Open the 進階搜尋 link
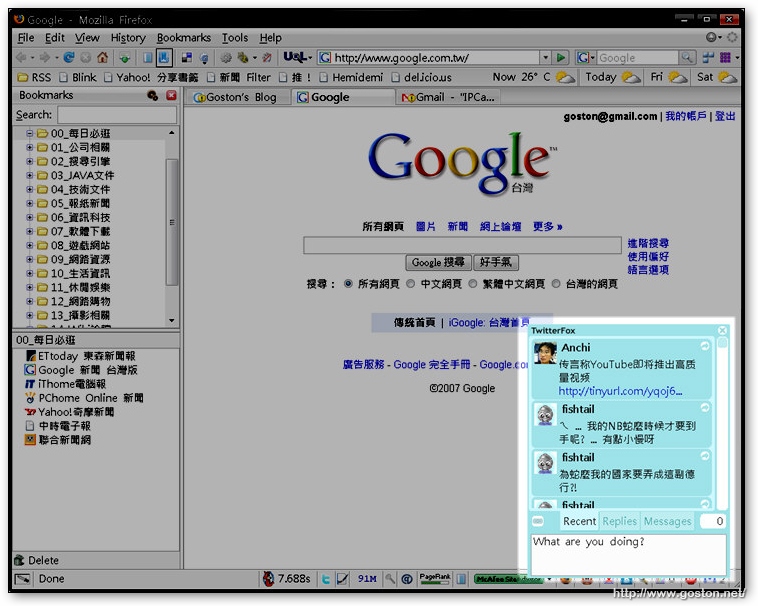This screenshot has height=606, width=758. point(648,243)
